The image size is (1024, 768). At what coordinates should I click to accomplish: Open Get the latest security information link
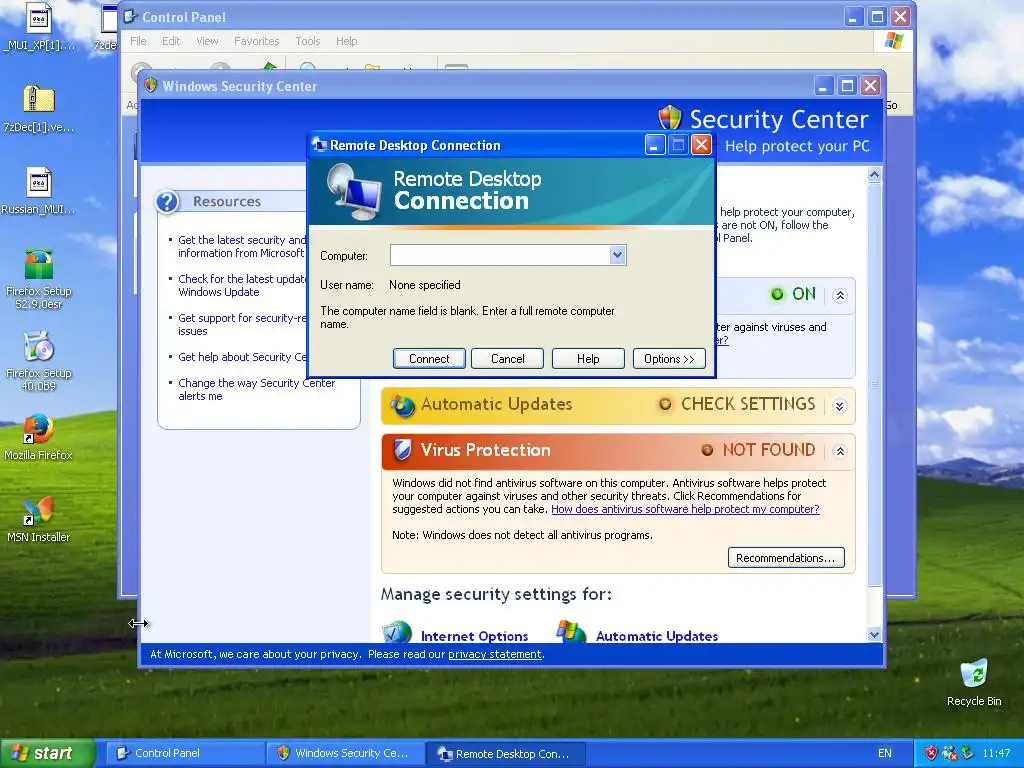[x=242, y=246]
